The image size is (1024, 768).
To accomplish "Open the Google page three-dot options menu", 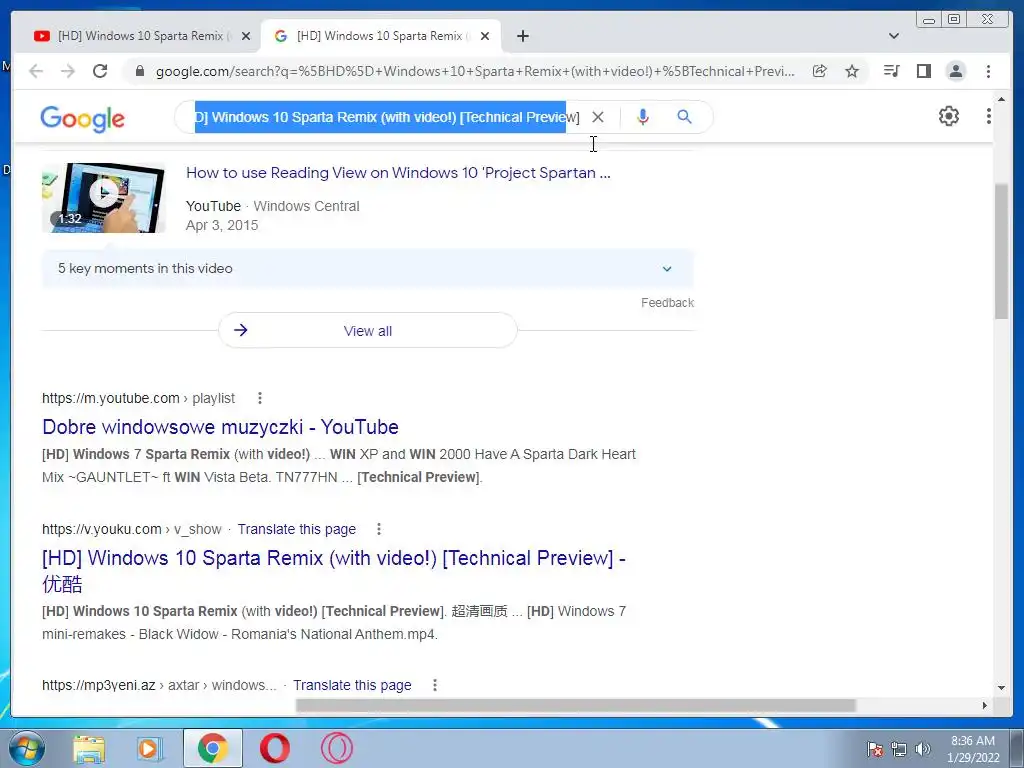I will tap(989, 116).
